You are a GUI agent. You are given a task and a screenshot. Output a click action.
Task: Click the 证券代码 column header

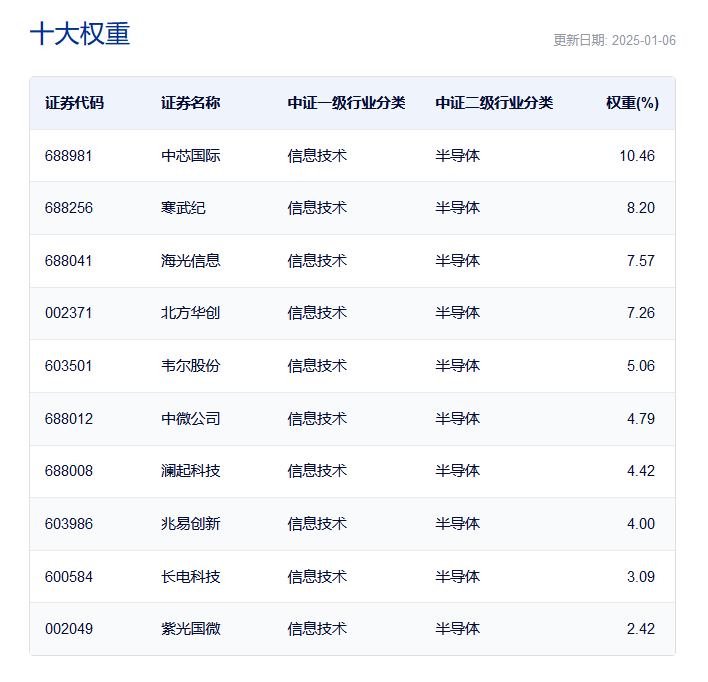point(74,103)
